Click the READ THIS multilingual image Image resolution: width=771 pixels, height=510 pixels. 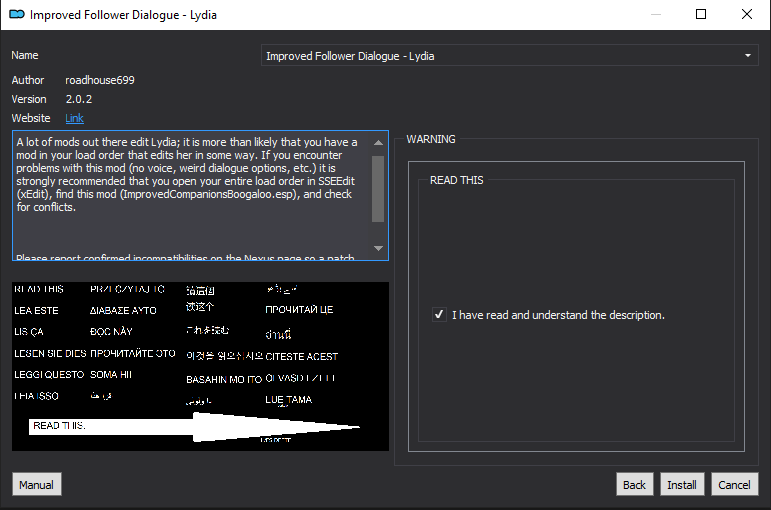pyautogui.click(x=200, y=366)
